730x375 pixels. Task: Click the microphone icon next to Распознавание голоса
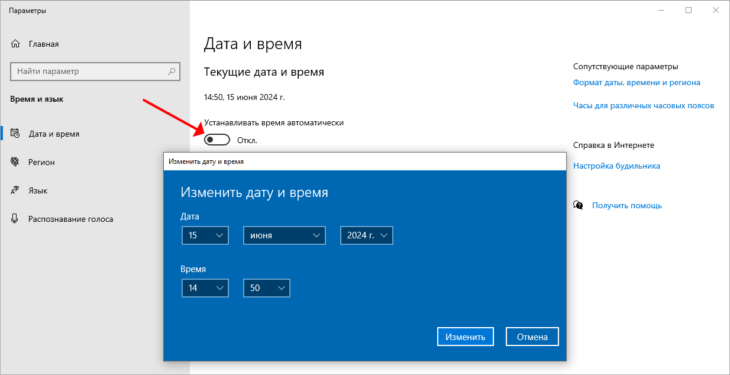pos(15,218)
